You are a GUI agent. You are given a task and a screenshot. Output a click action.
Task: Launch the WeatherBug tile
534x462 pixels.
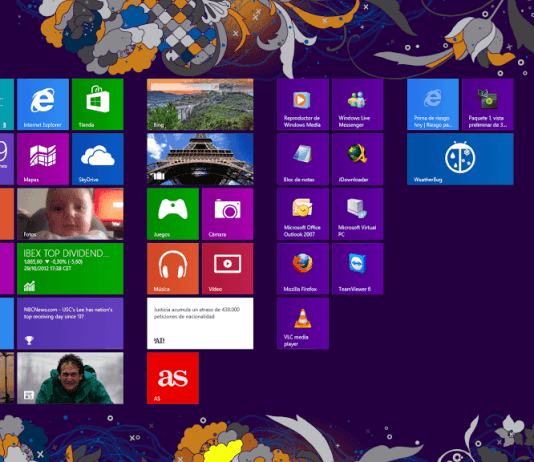click(x=460, y=159)
